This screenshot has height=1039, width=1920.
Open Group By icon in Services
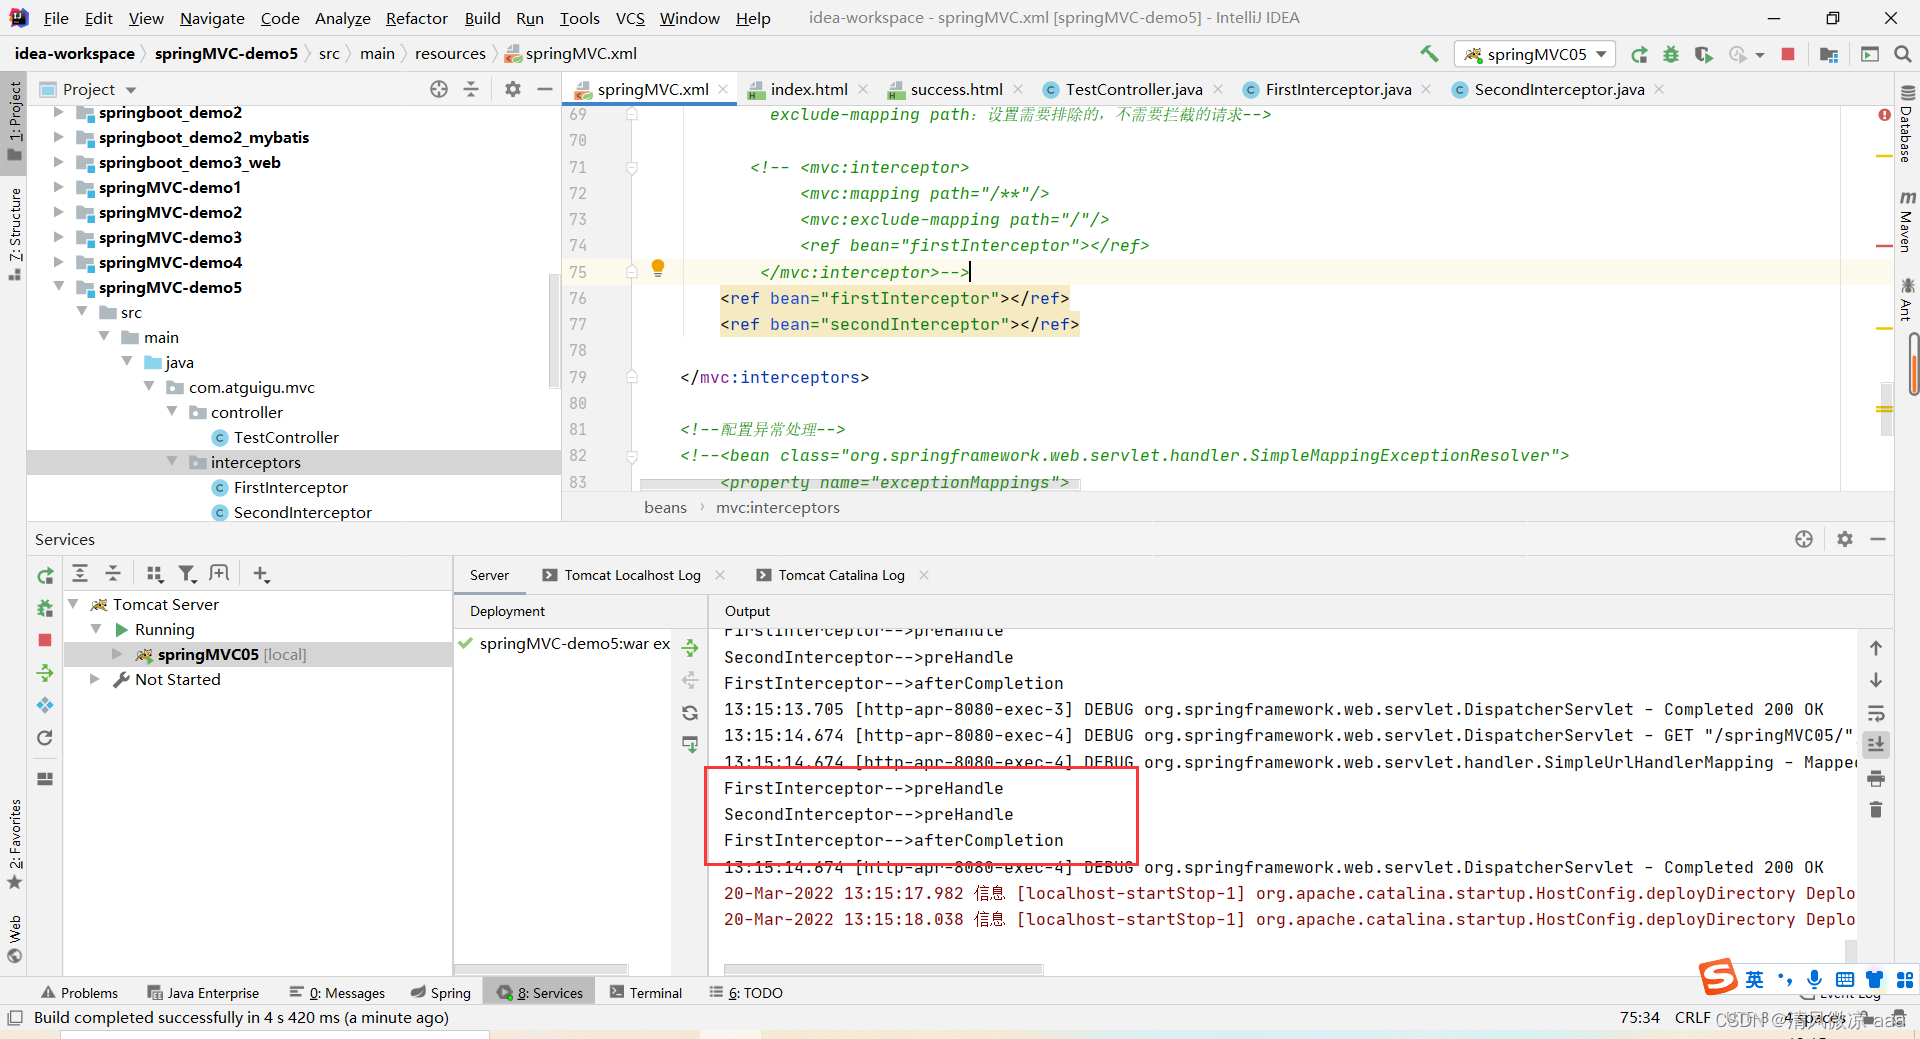pos(155,573)
